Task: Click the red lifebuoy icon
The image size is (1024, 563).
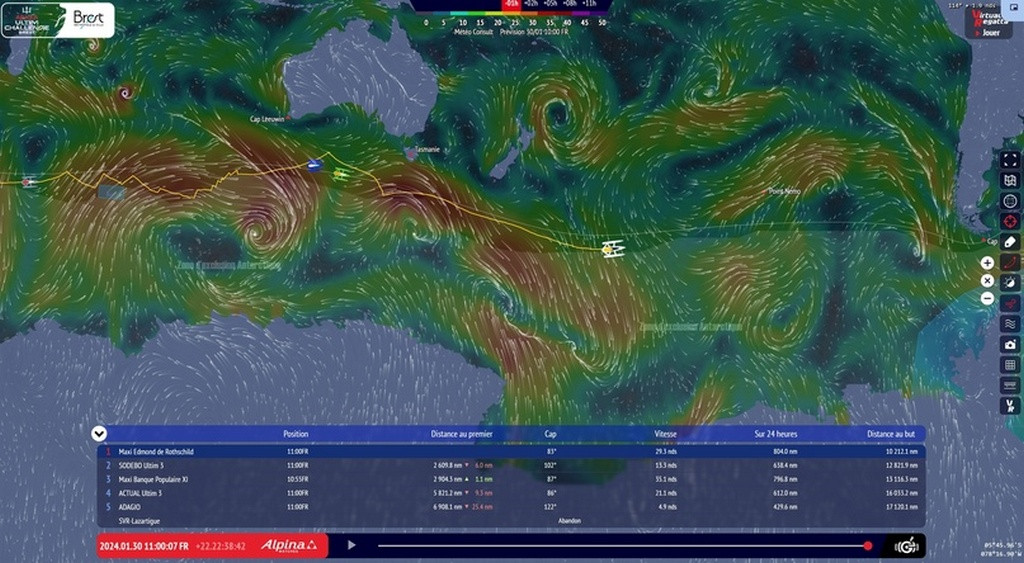Action: pos(1010,221)
